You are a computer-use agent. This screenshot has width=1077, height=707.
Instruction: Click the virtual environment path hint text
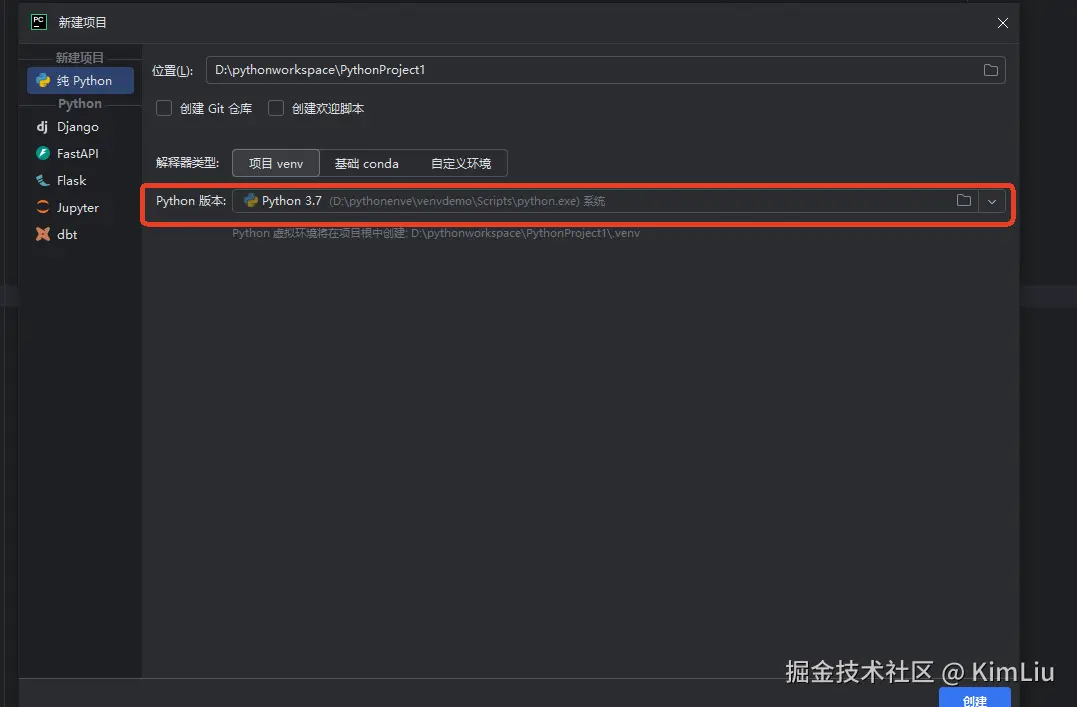[436, 233]
